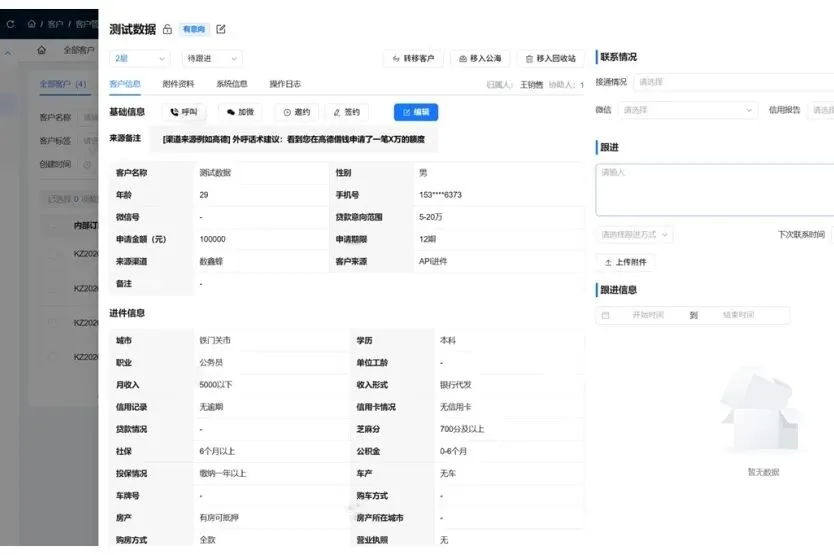Click the home icon in the breadcrumb
This screenshot has height=555, width=834.
[31, 24]
